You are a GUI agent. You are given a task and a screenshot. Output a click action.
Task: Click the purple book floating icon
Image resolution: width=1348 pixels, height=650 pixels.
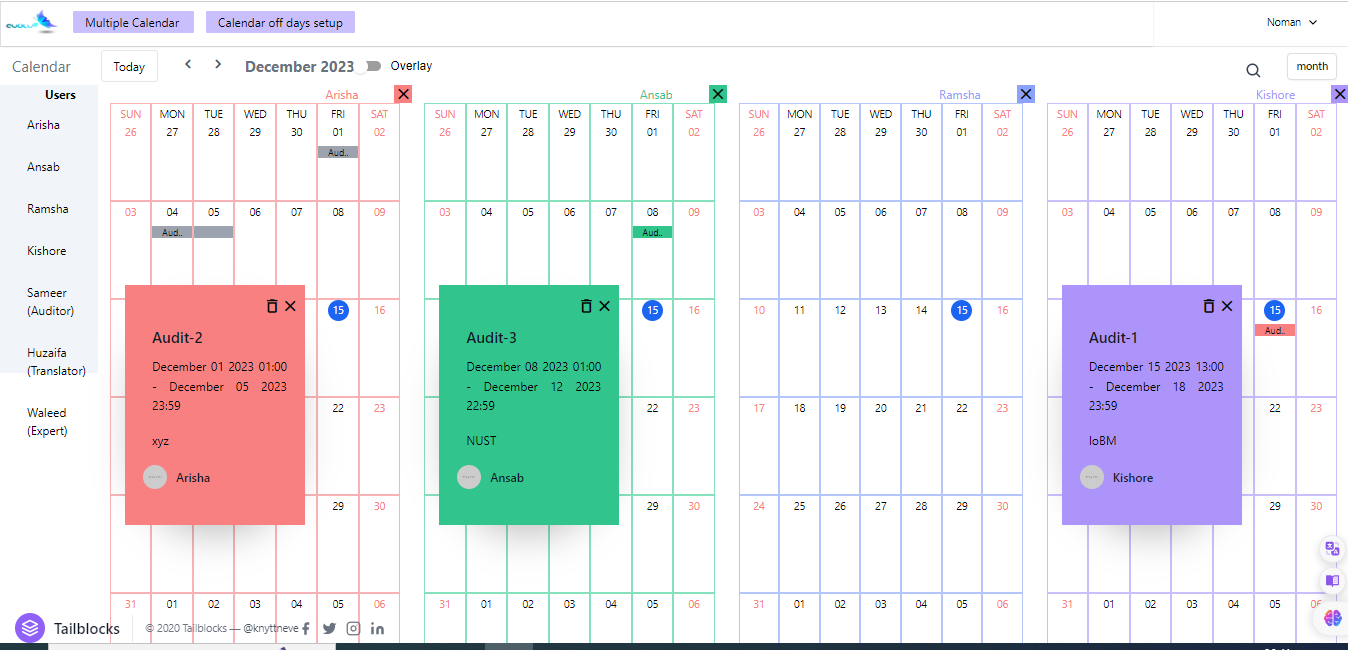[1331, 581]
